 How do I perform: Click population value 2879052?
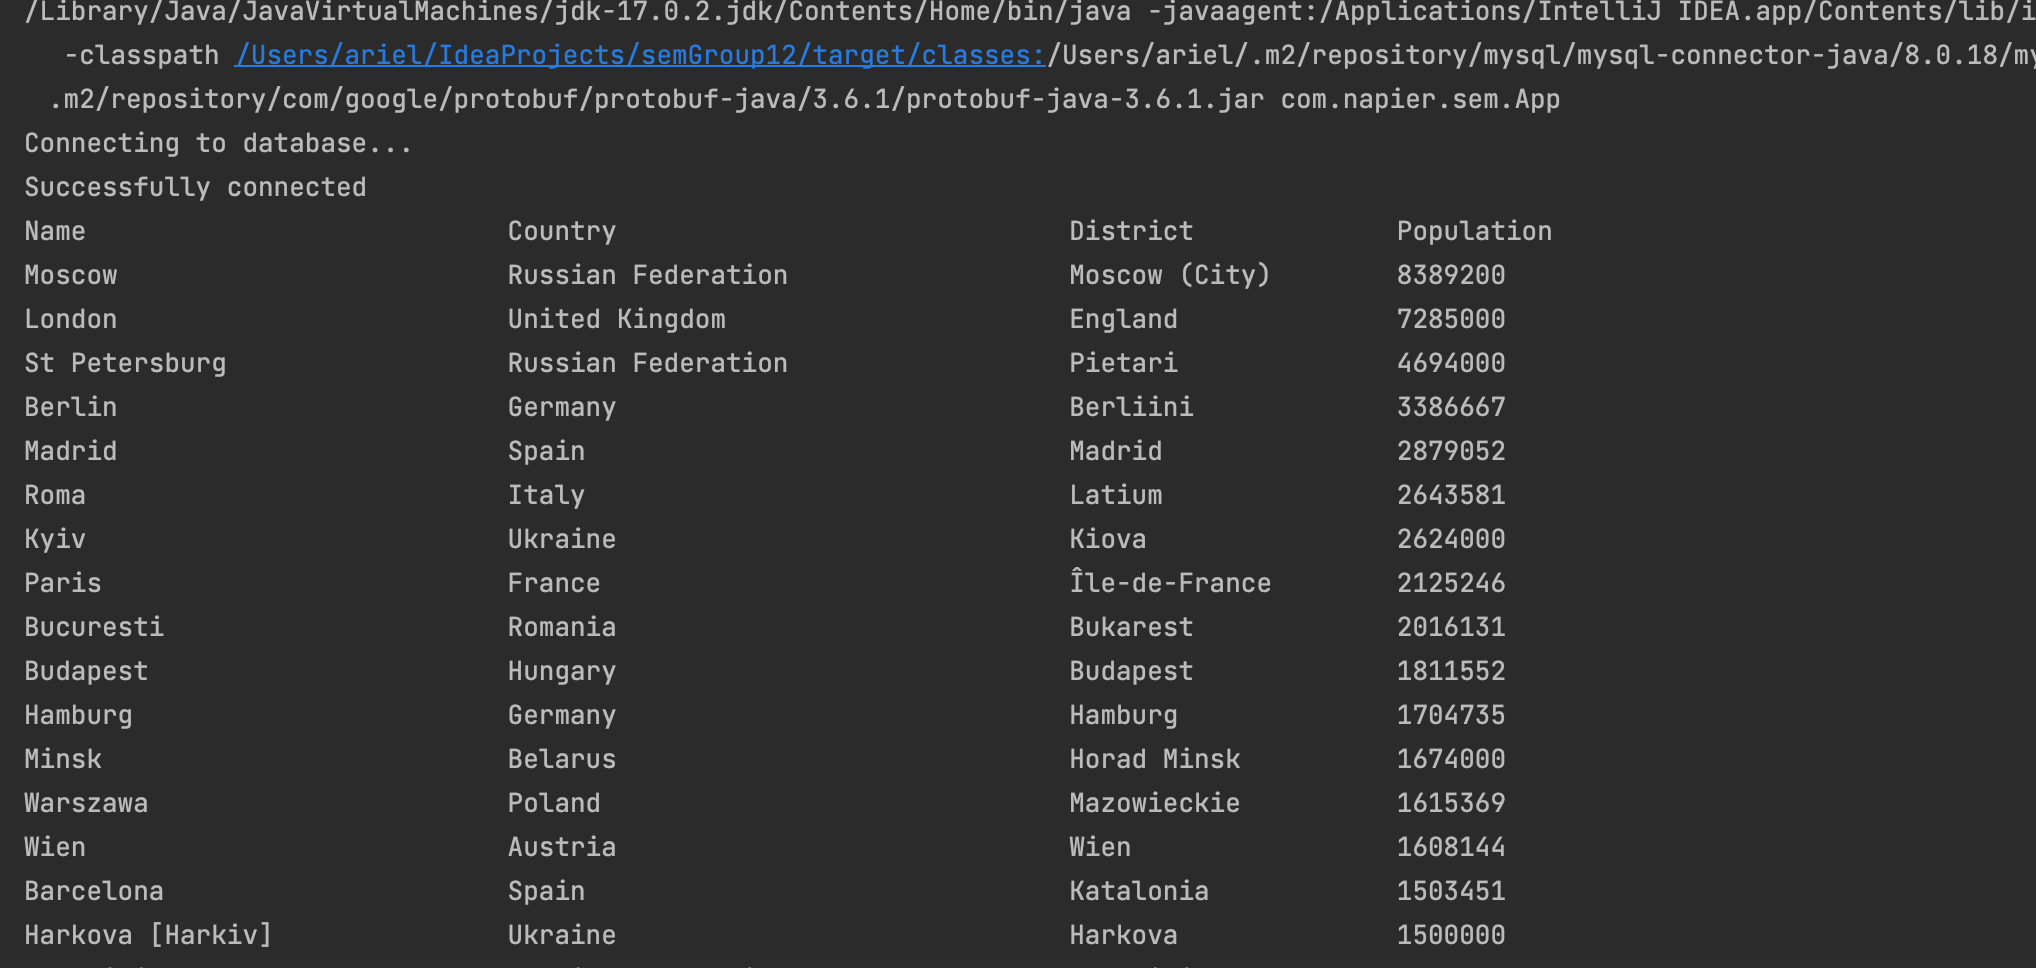pos(1451,451)
